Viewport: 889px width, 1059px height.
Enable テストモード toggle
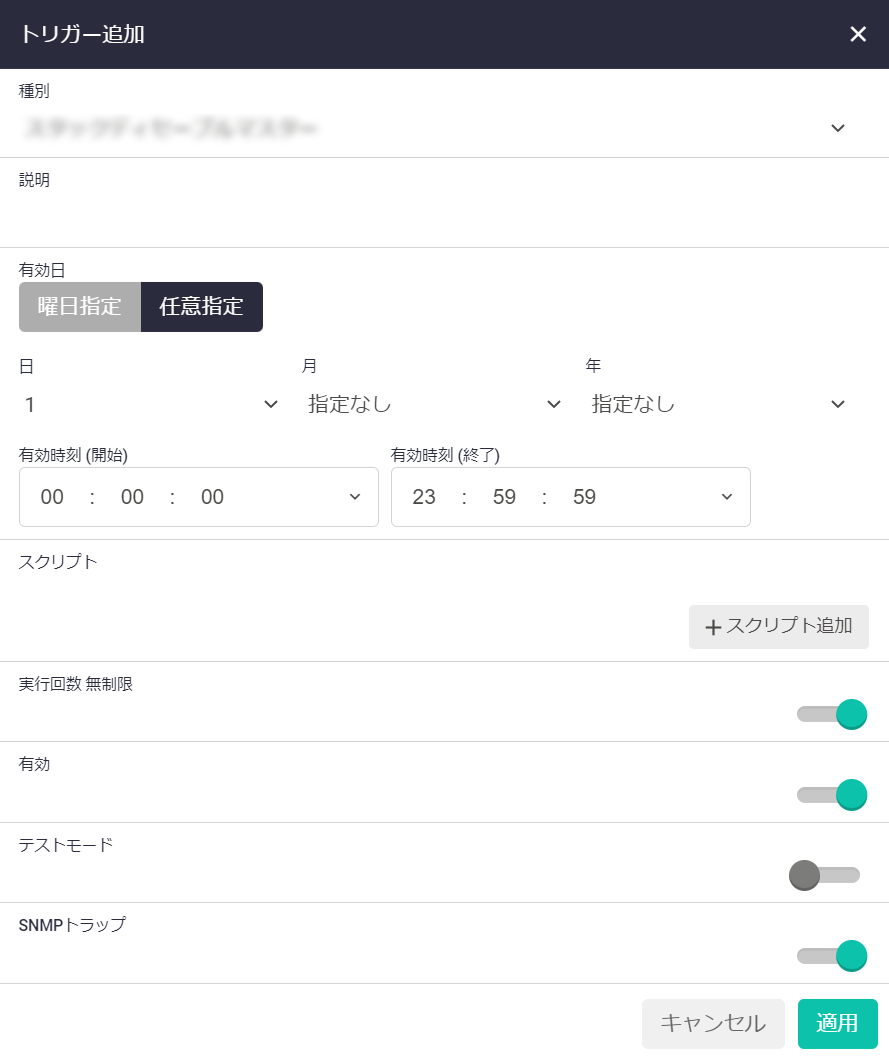824,875
